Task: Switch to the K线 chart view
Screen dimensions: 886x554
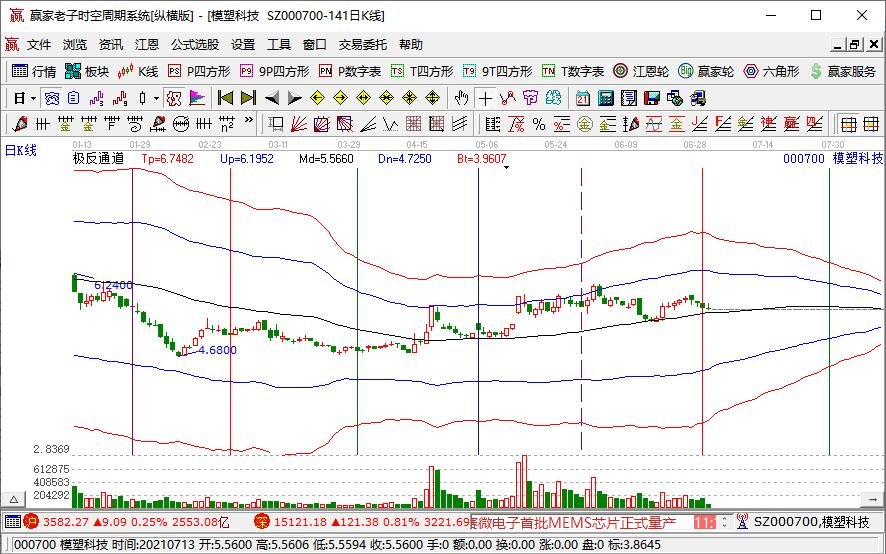Action: 138,71
